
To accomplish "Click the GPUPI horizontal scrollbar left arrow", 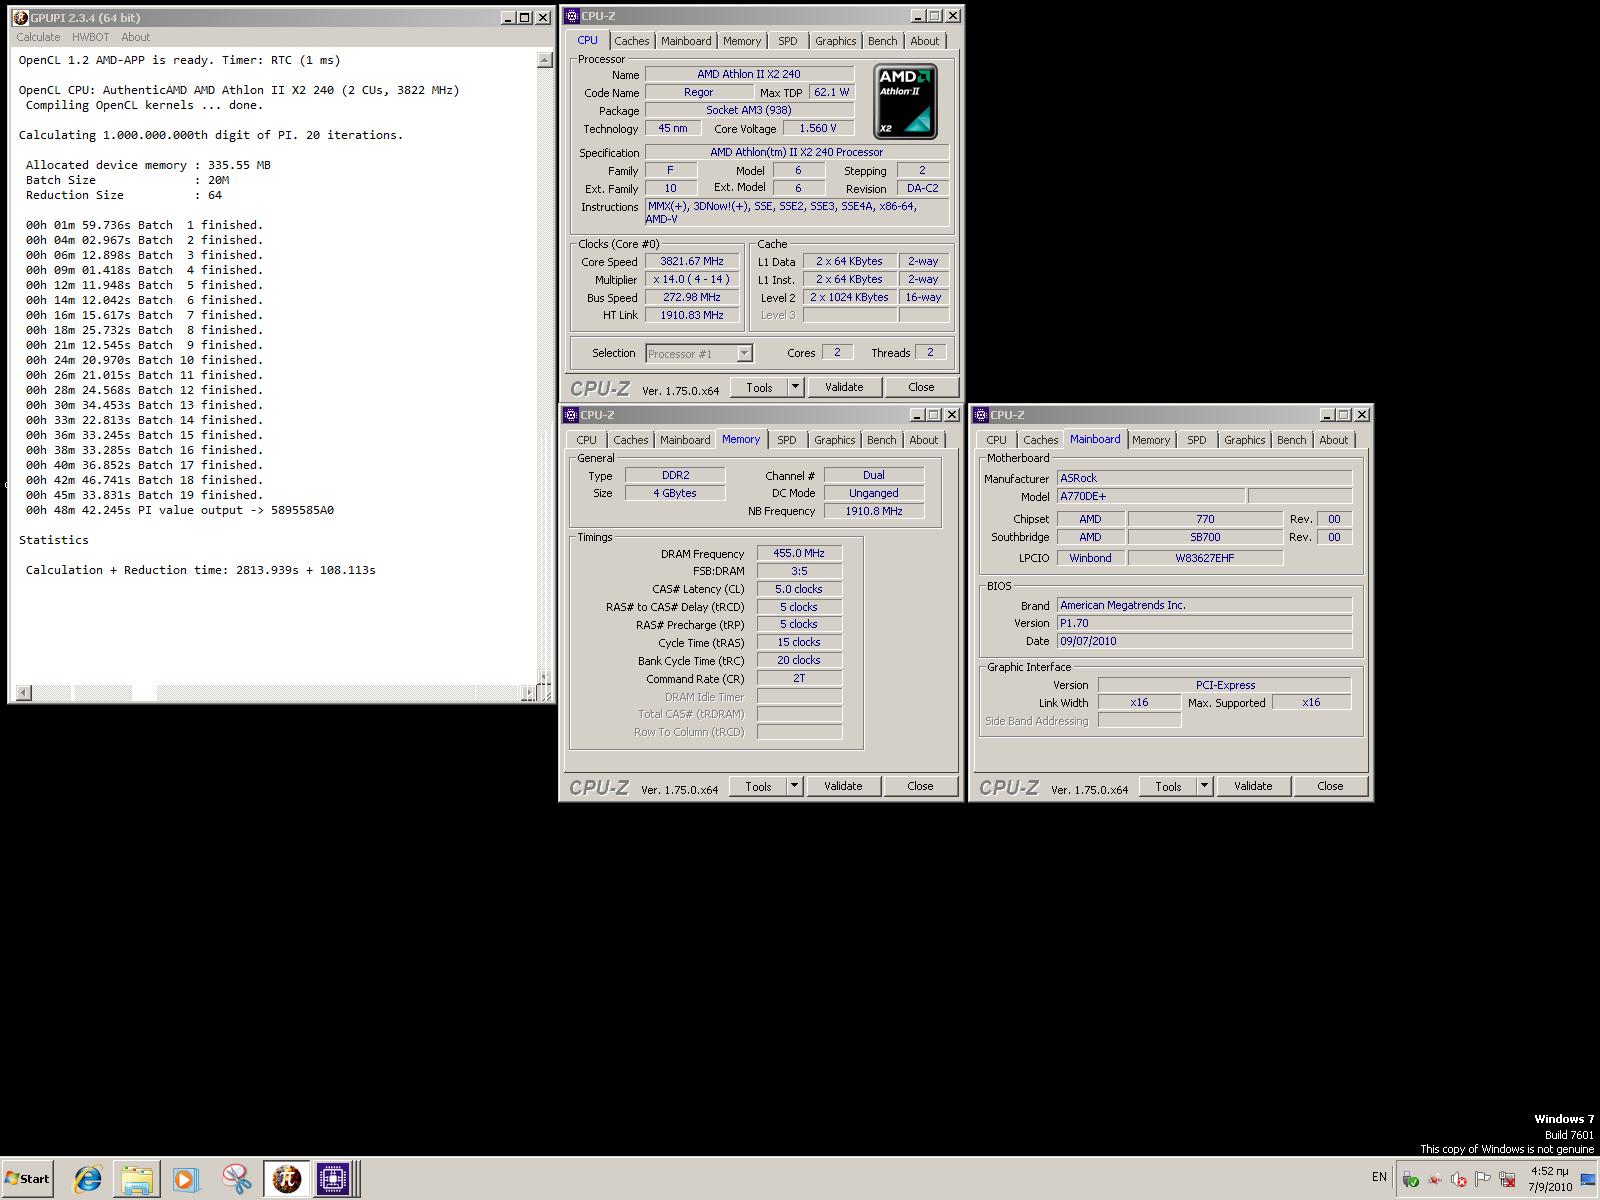I will tap(24, 692).
